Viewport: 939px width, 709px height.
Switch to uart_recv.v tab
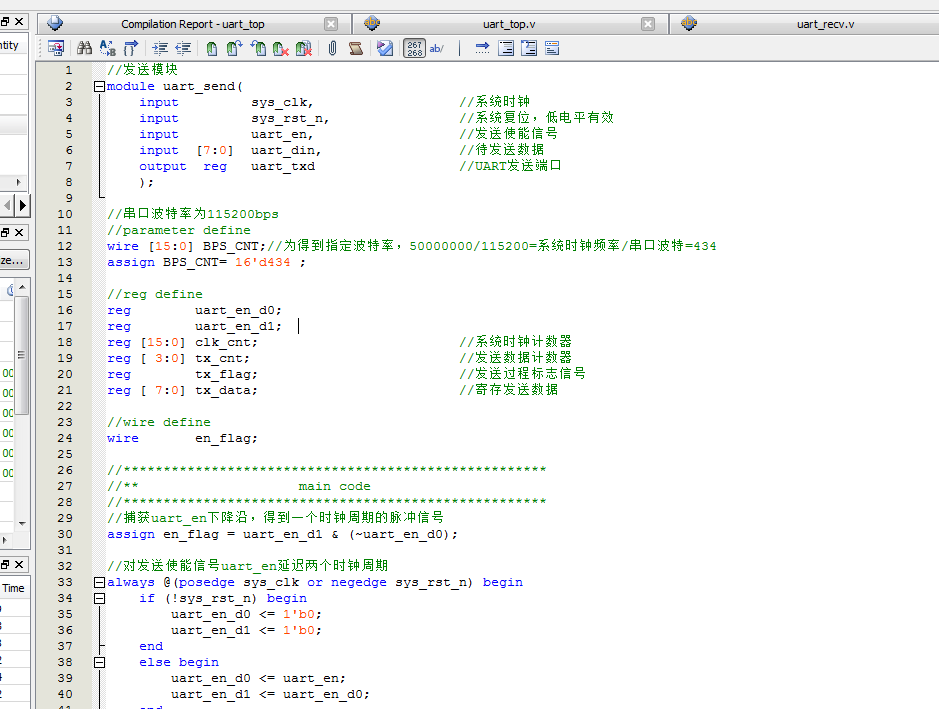click(824, 24)
